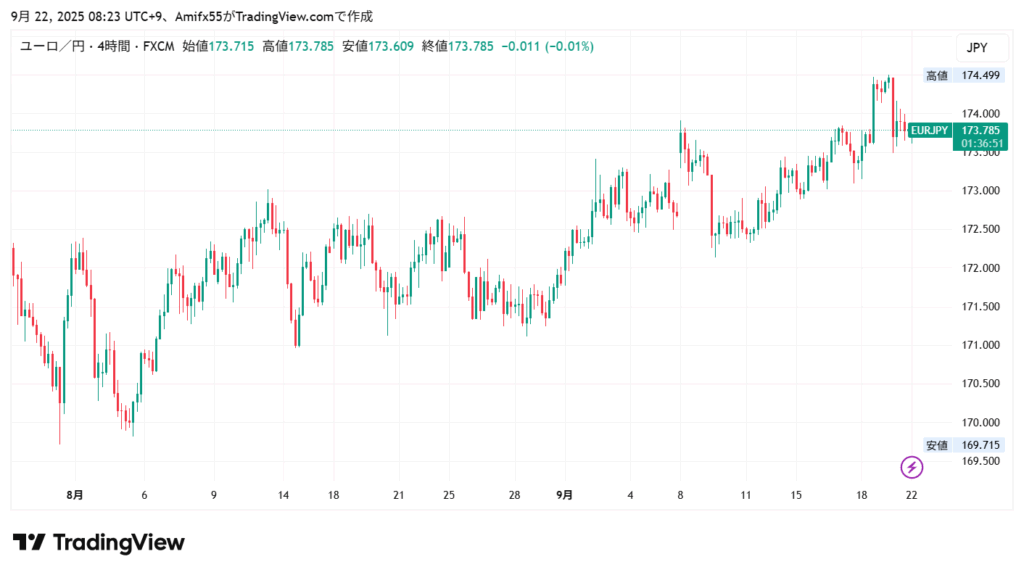Click the 安値 169.715 low marker
The image size is (1024, 575).
point(962,445)
